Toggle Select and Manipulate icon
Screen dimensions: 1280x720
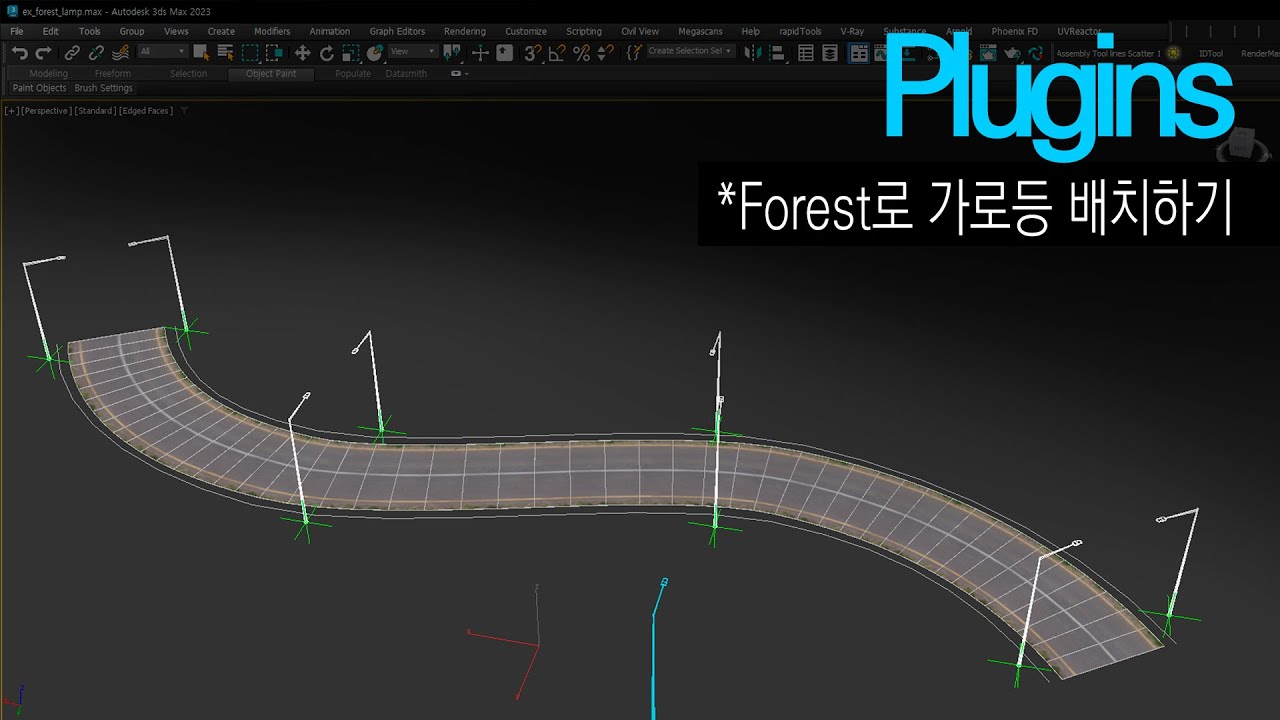480,52
